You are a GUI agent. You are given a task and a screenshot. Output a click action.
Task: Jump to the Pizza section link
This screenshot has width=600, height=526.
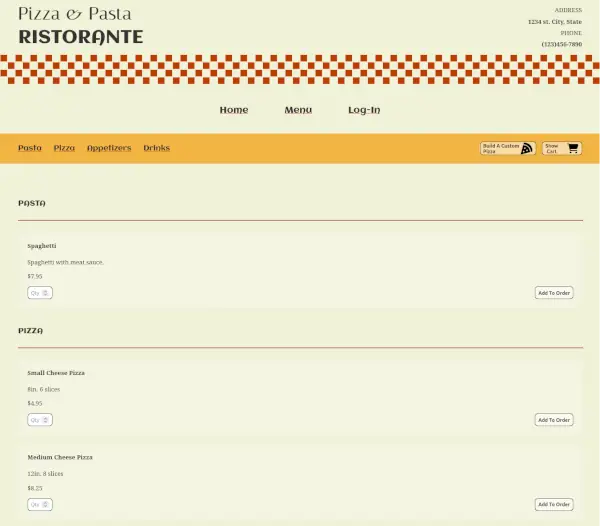(64, 148)
